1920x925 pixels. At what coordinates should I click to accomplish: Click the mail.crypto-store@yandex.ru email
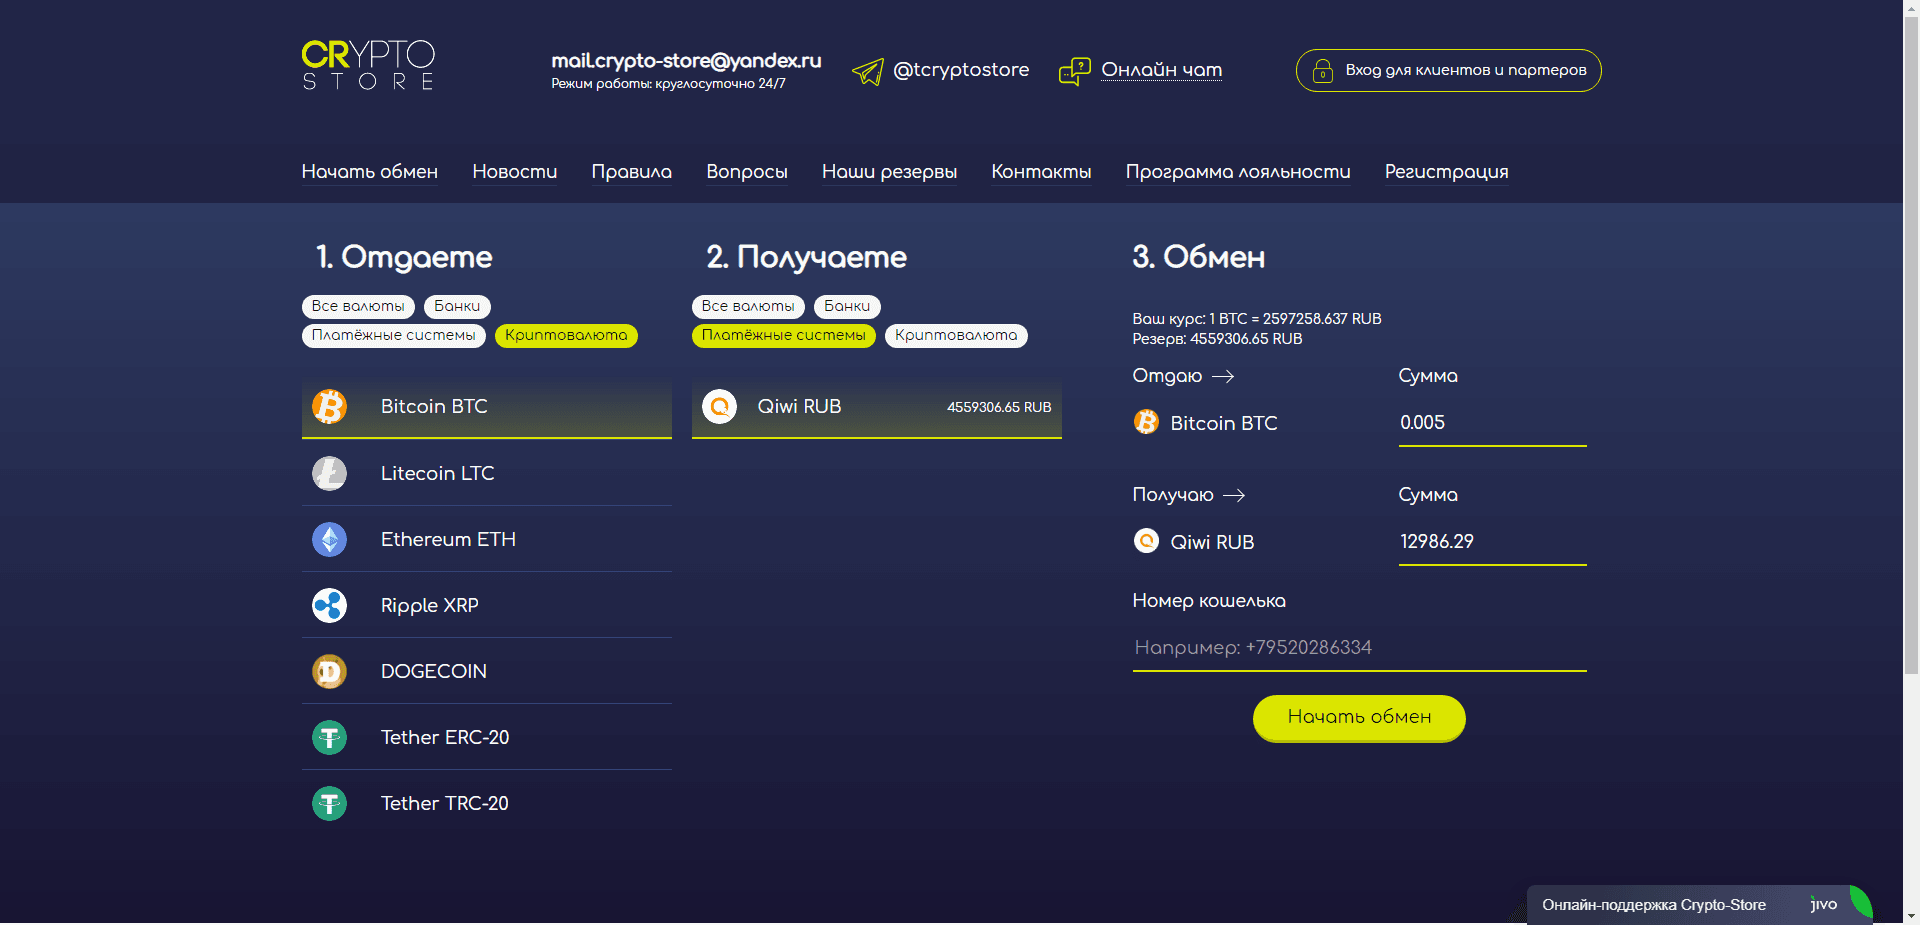click(x=686, y=61)
